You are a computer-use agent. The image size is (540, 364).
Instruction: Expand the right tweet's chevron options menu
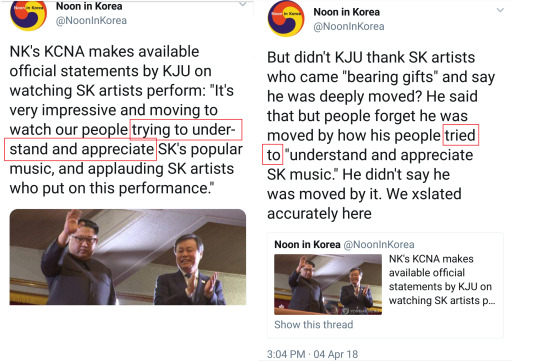pyautogui.click(x=500, y=10)
